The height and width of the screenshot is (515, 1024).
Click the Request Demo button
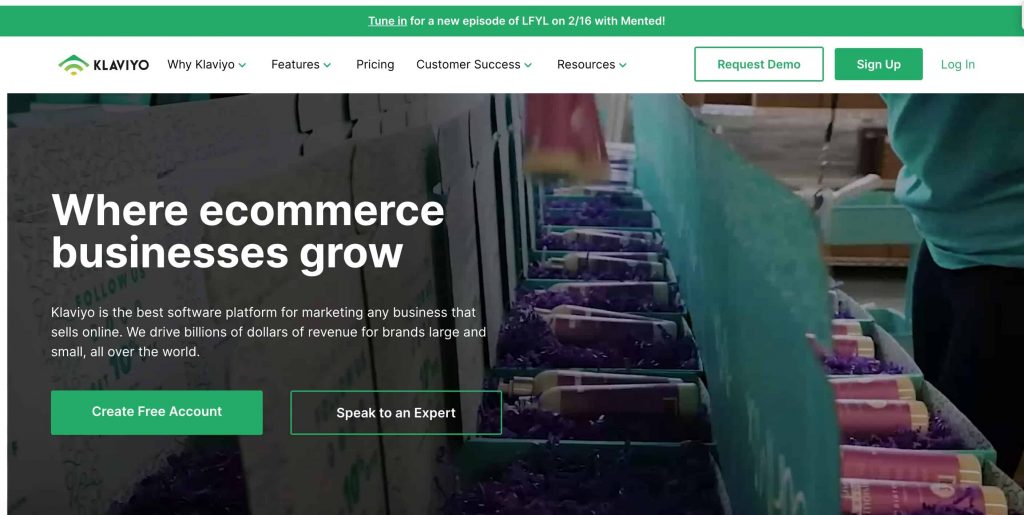[759, 64]
